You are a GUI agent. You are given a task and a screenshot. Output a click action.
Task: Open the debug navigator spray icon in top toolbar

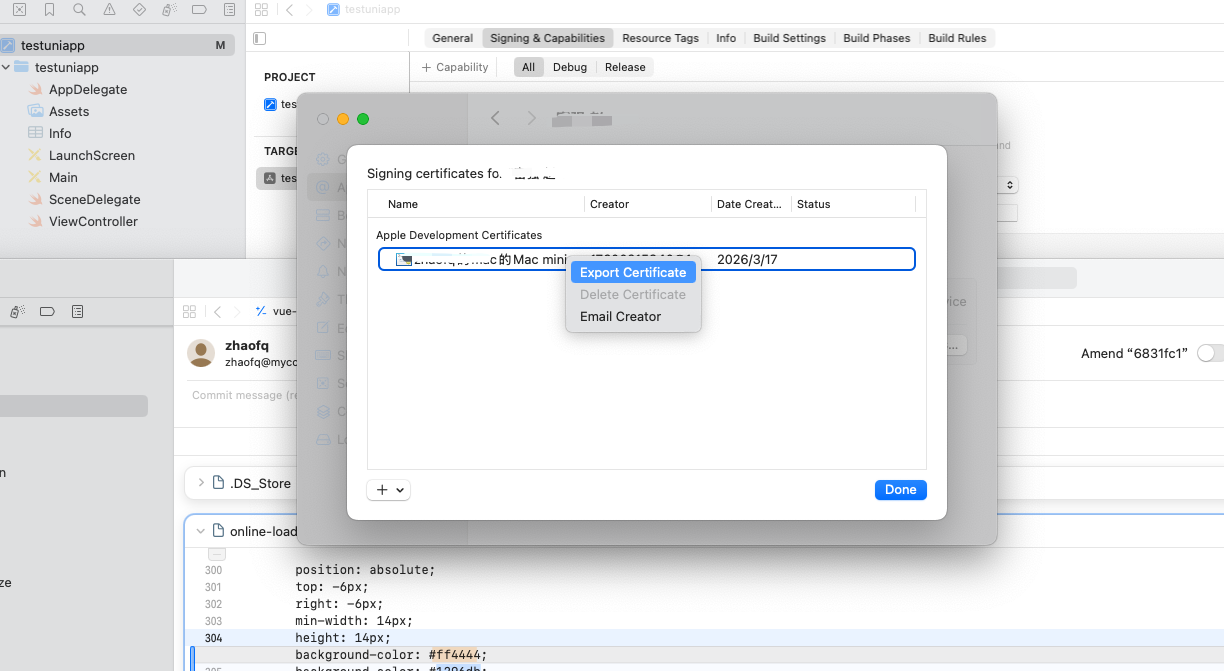(x=169, y=9)
